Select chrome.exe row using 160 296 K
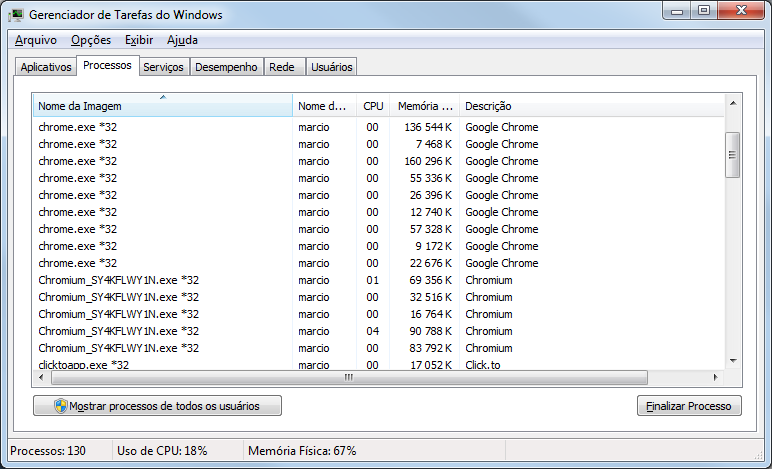Viewport: 772px width, 469px height. (x=379, y=161)
